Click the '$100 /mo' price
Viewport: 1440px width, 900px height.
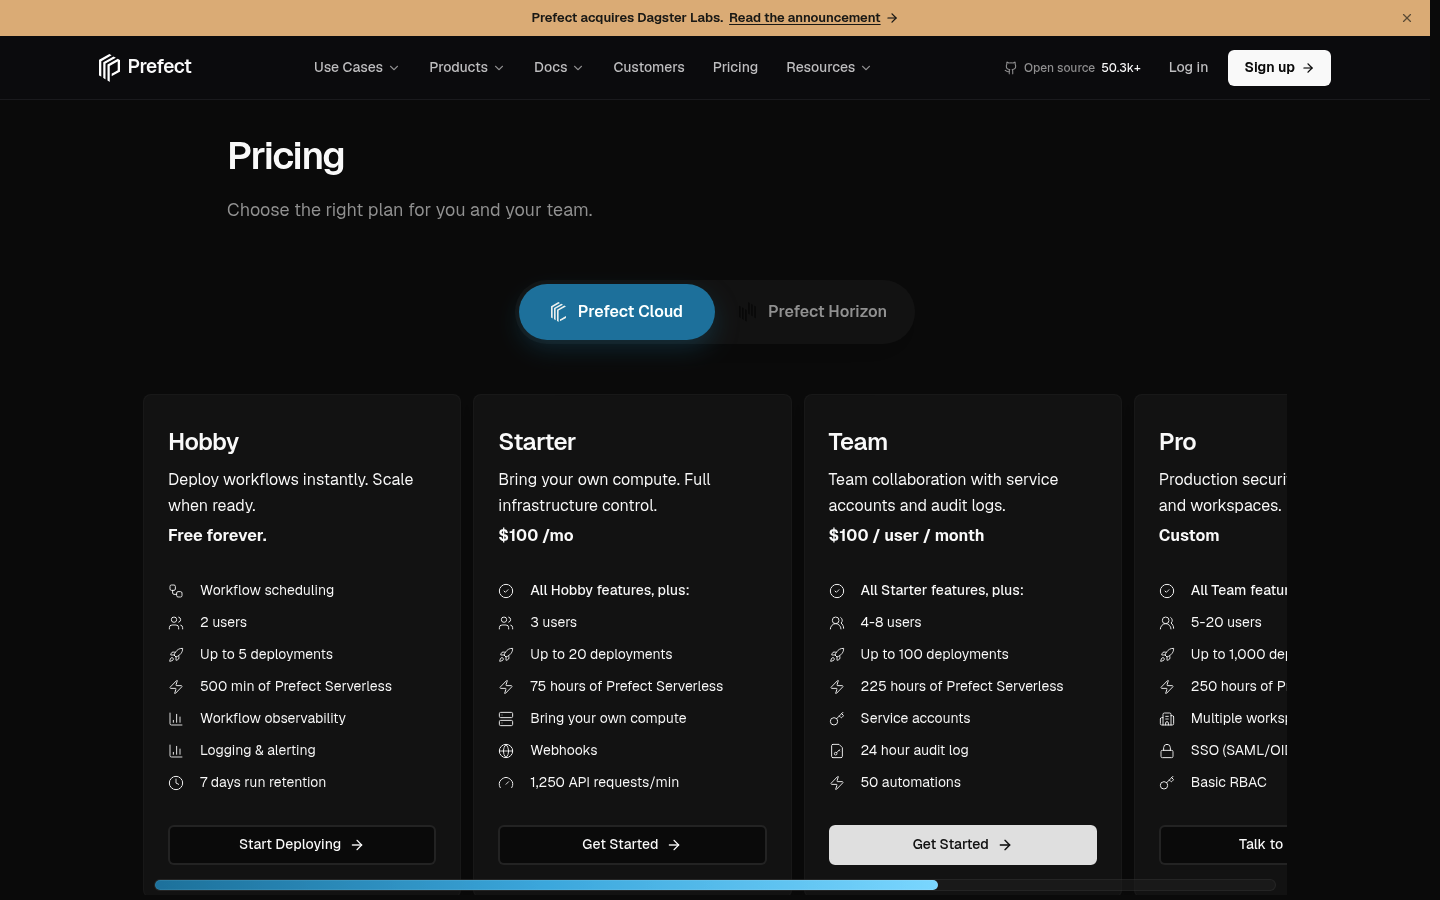pyautogui.click(x=536, y=536)
